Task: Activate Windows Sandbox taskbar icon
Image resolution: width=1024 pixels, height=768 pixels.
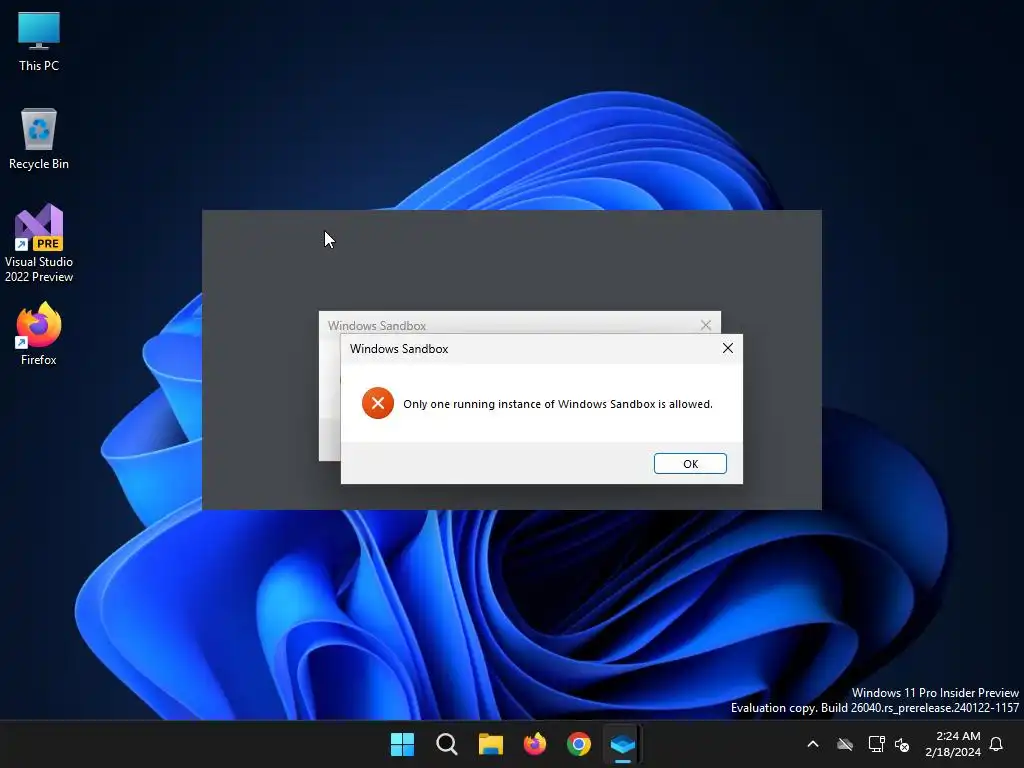Action: (x=622, y=744)
